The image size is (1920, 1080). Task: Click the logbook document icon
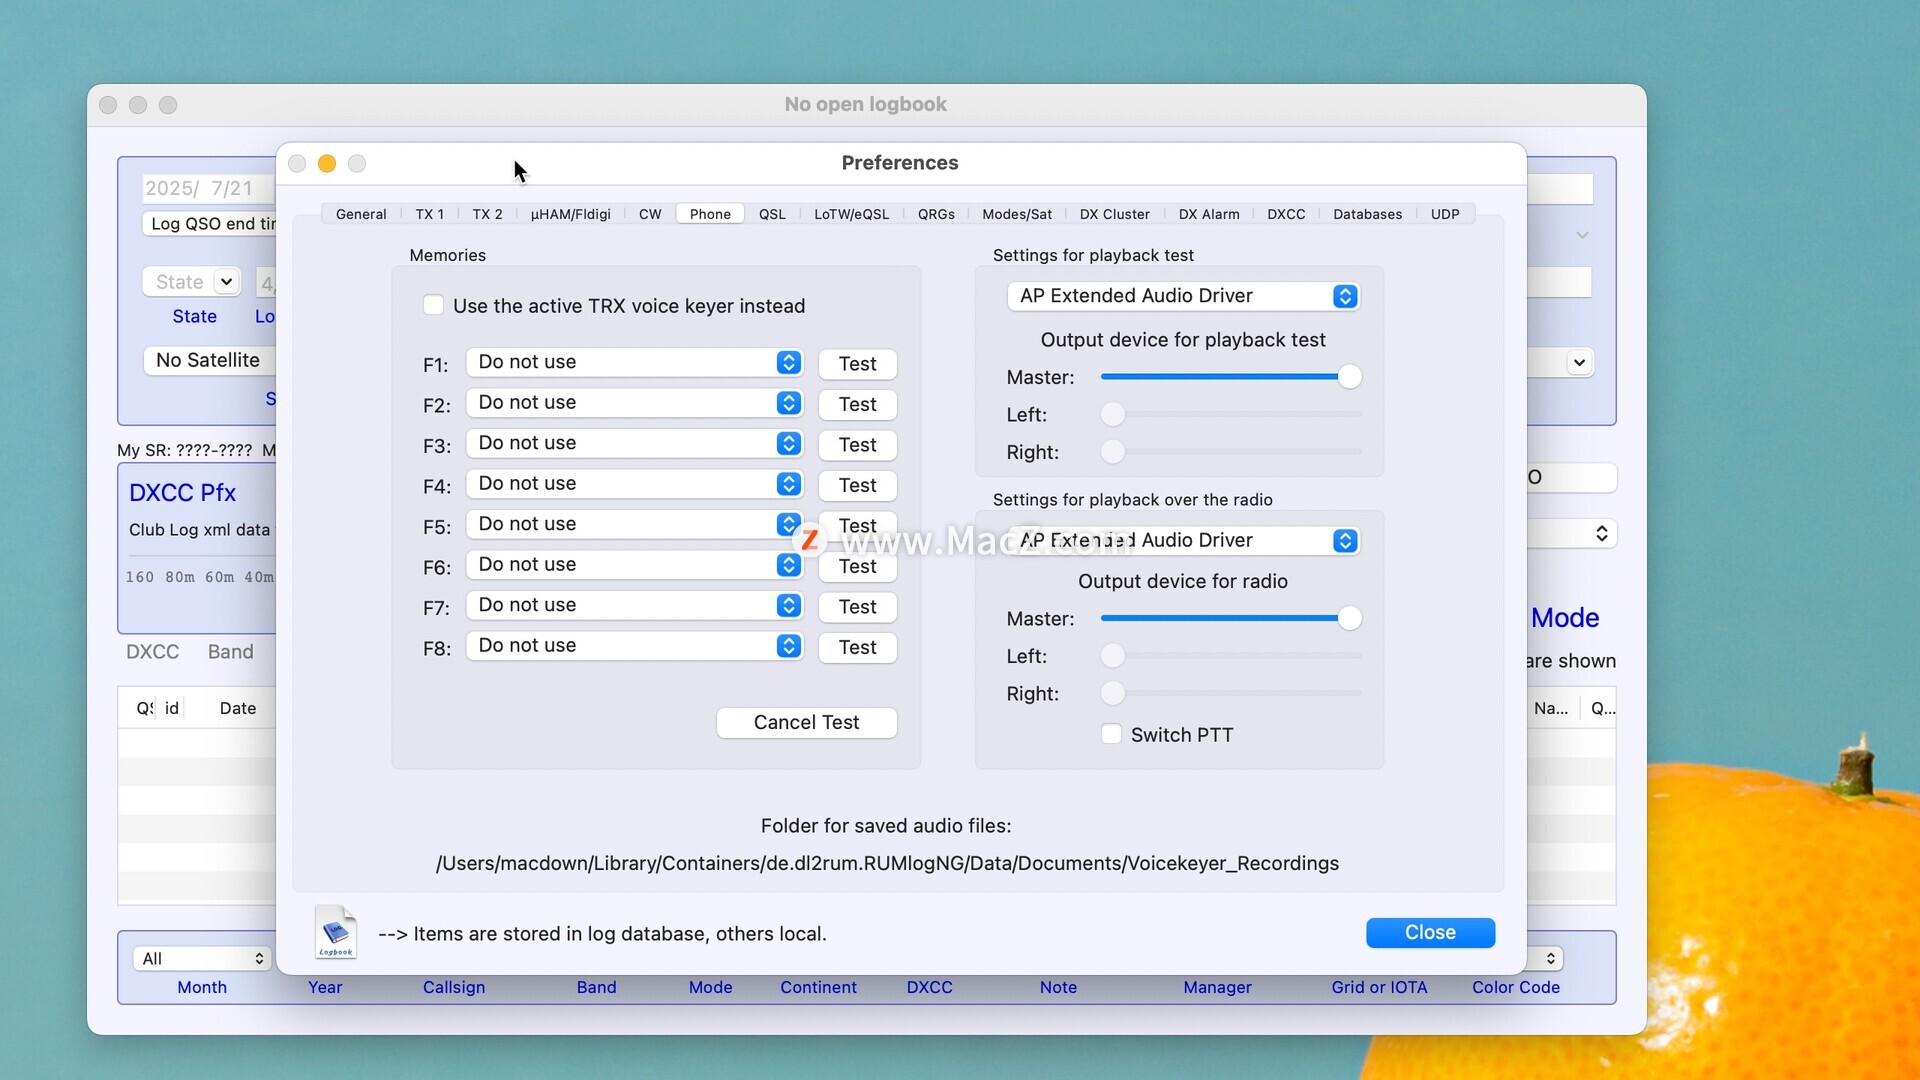tap(335, 932)
